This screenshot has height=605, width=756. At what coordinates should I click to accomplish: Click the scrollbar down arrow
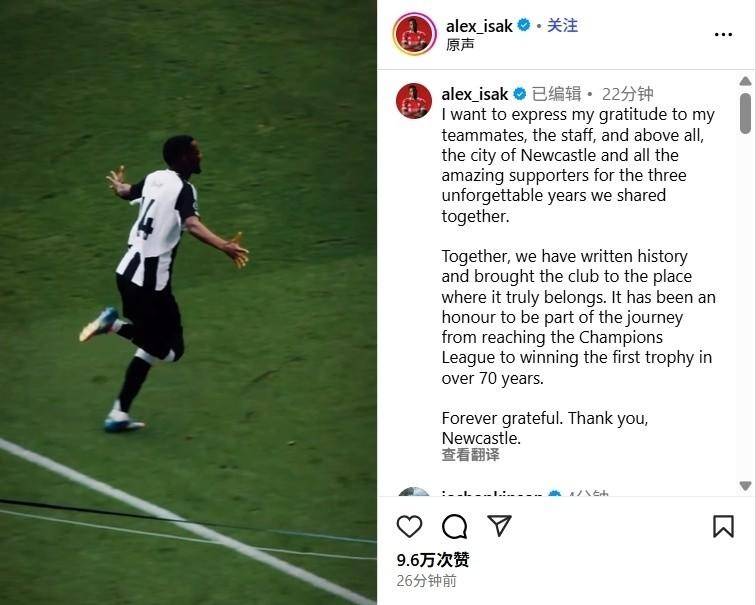(x=745, y=486)
